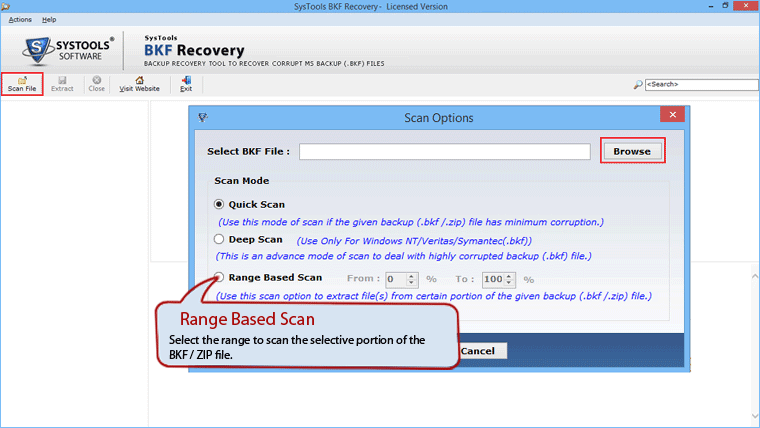Increase the To range value
Viewport: 760px width, 428px height.
509,276
